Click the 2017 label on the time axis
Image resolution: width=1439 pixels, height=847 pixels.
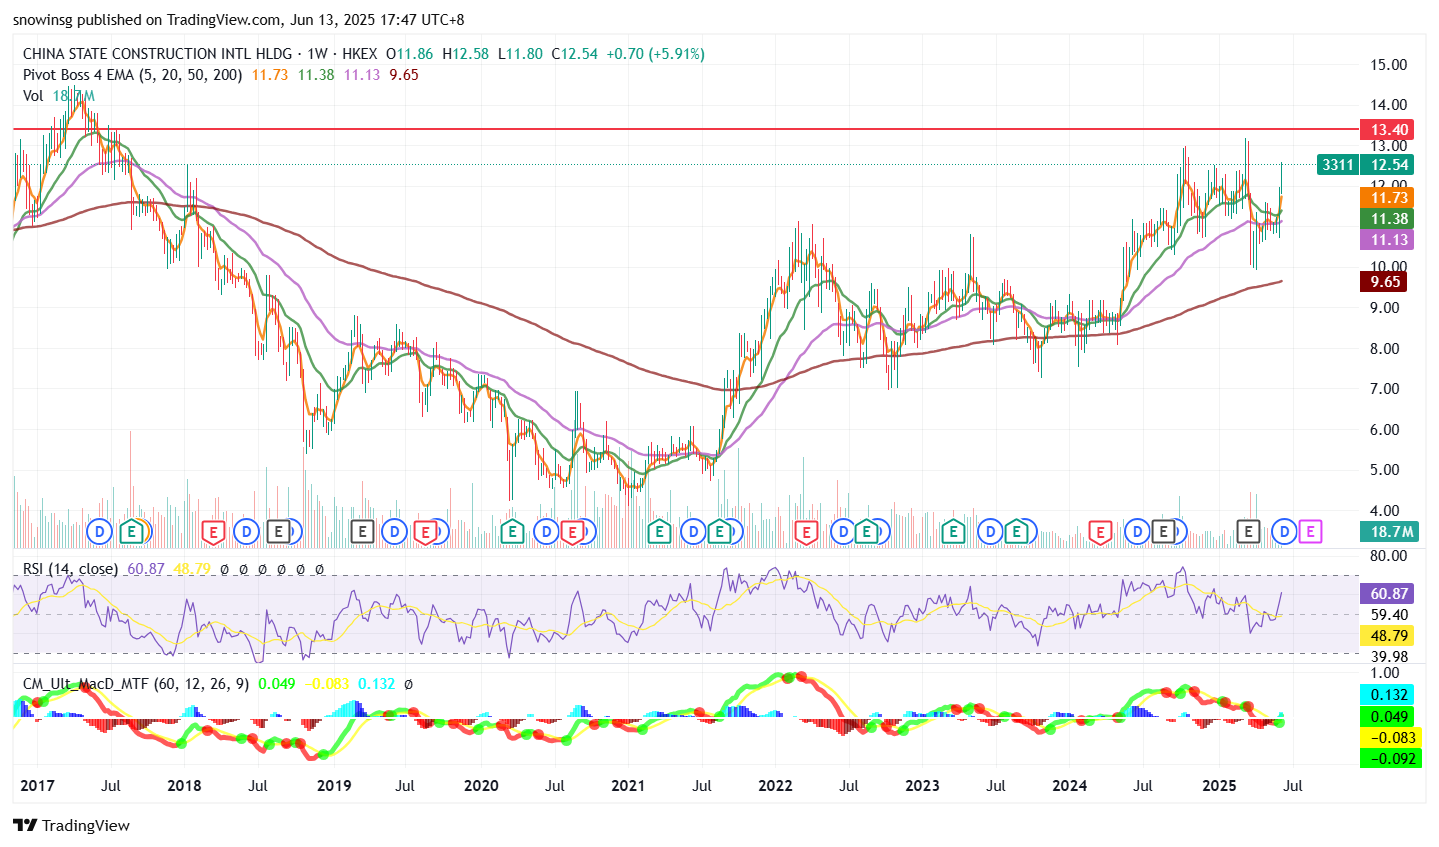(37, 785)
